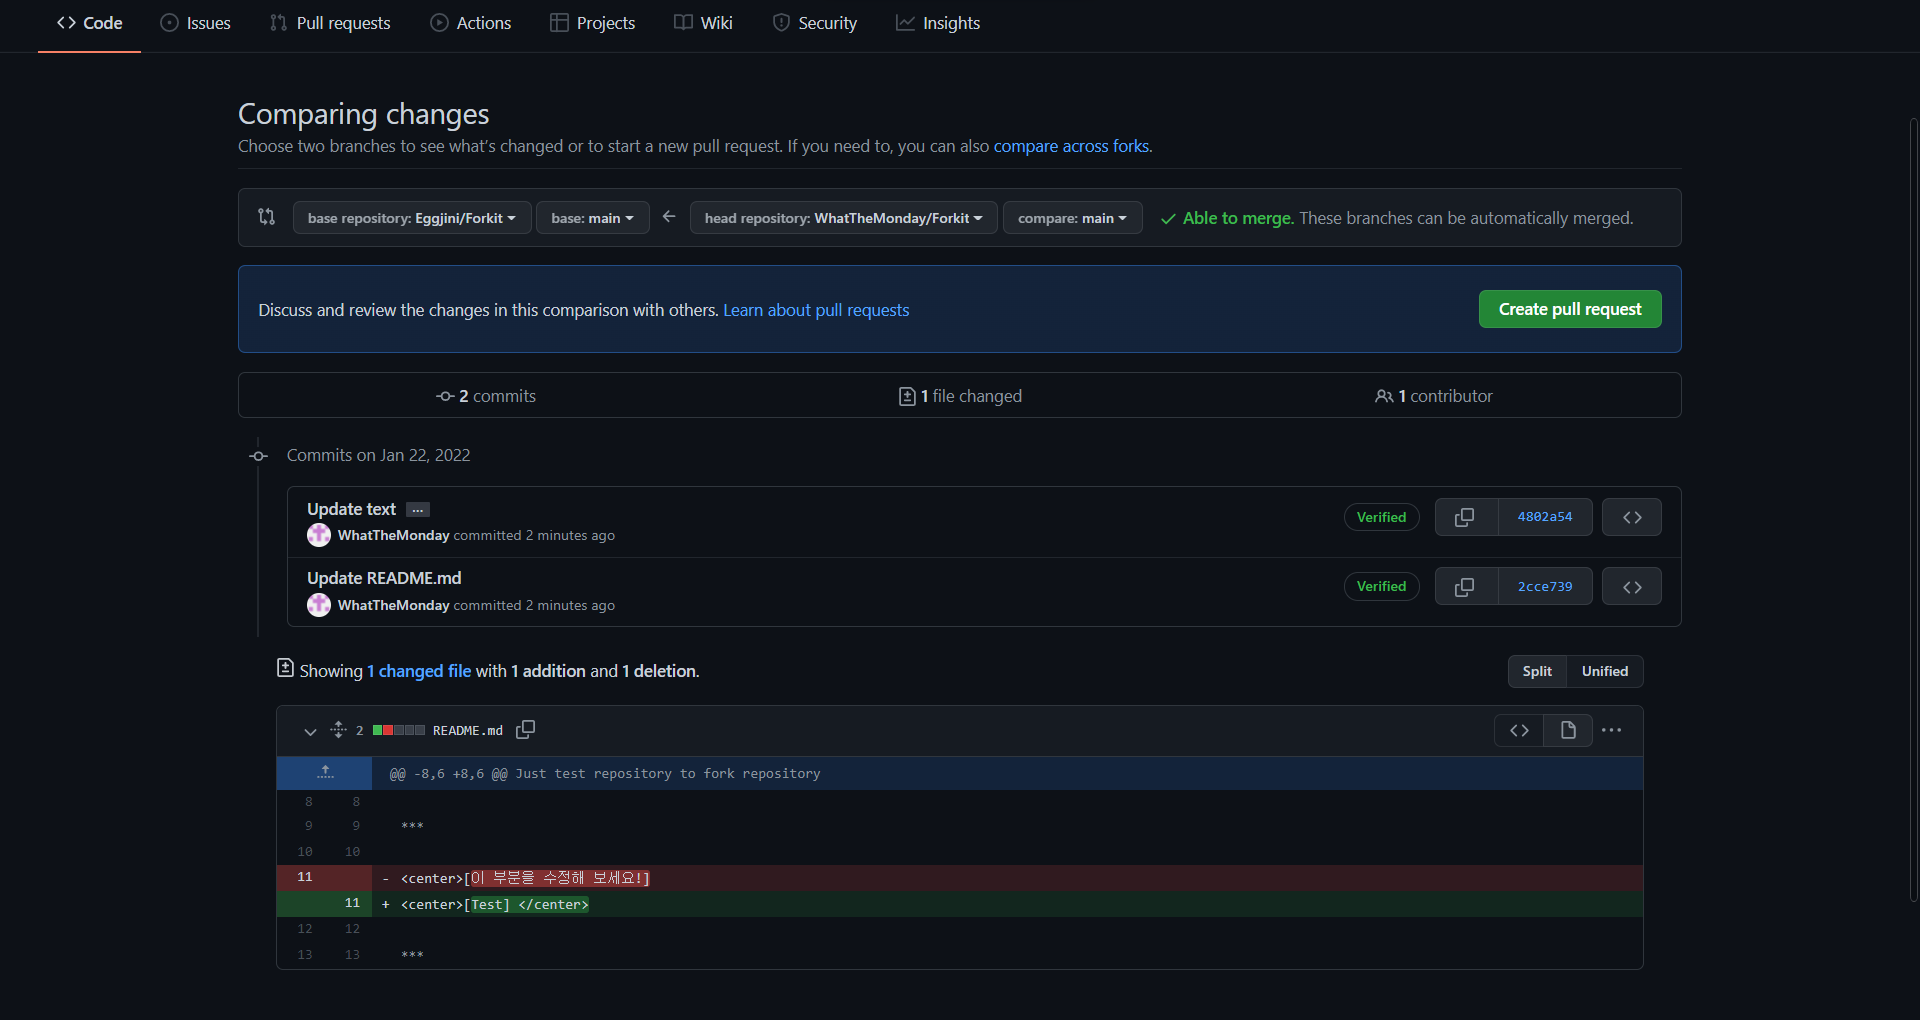This screenshot has height=1020, width=1920.
Task: Open the Projects tab
Action: pos(593,23)
